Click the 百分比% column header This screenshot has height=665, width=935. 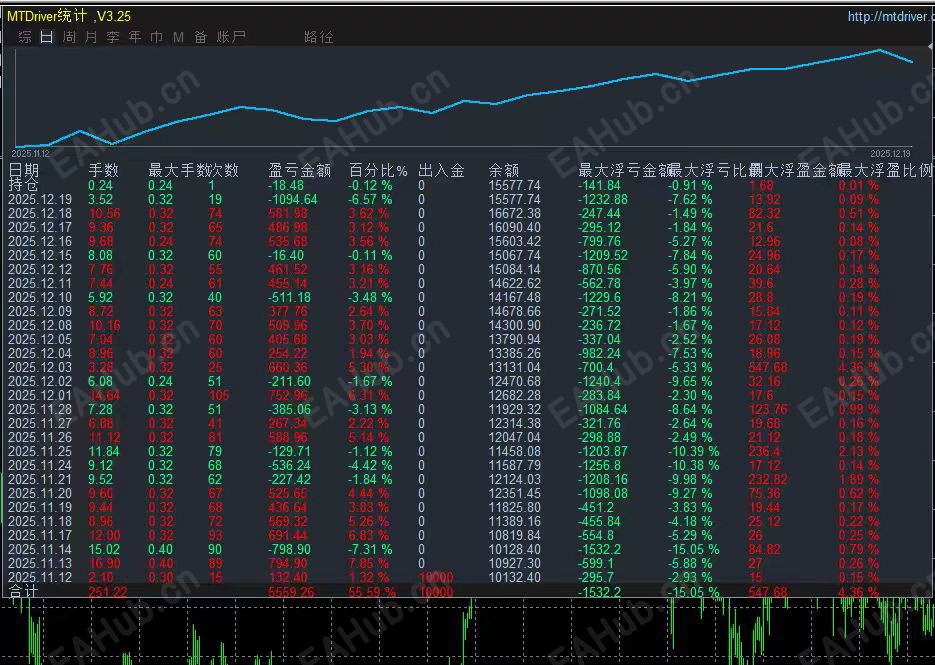click(378, 171)
